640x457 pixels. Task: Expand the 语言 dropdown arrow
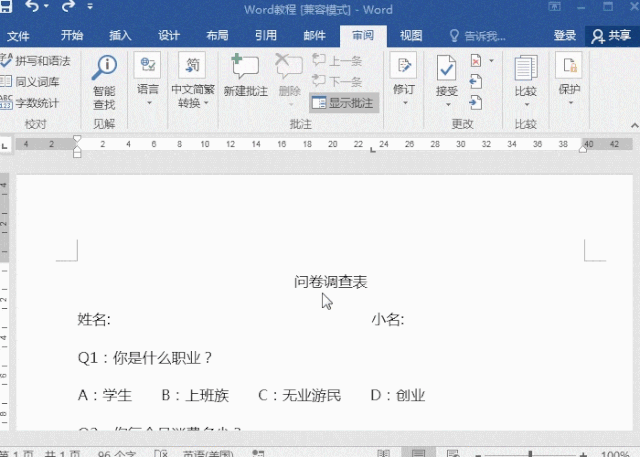pos(149,103)
